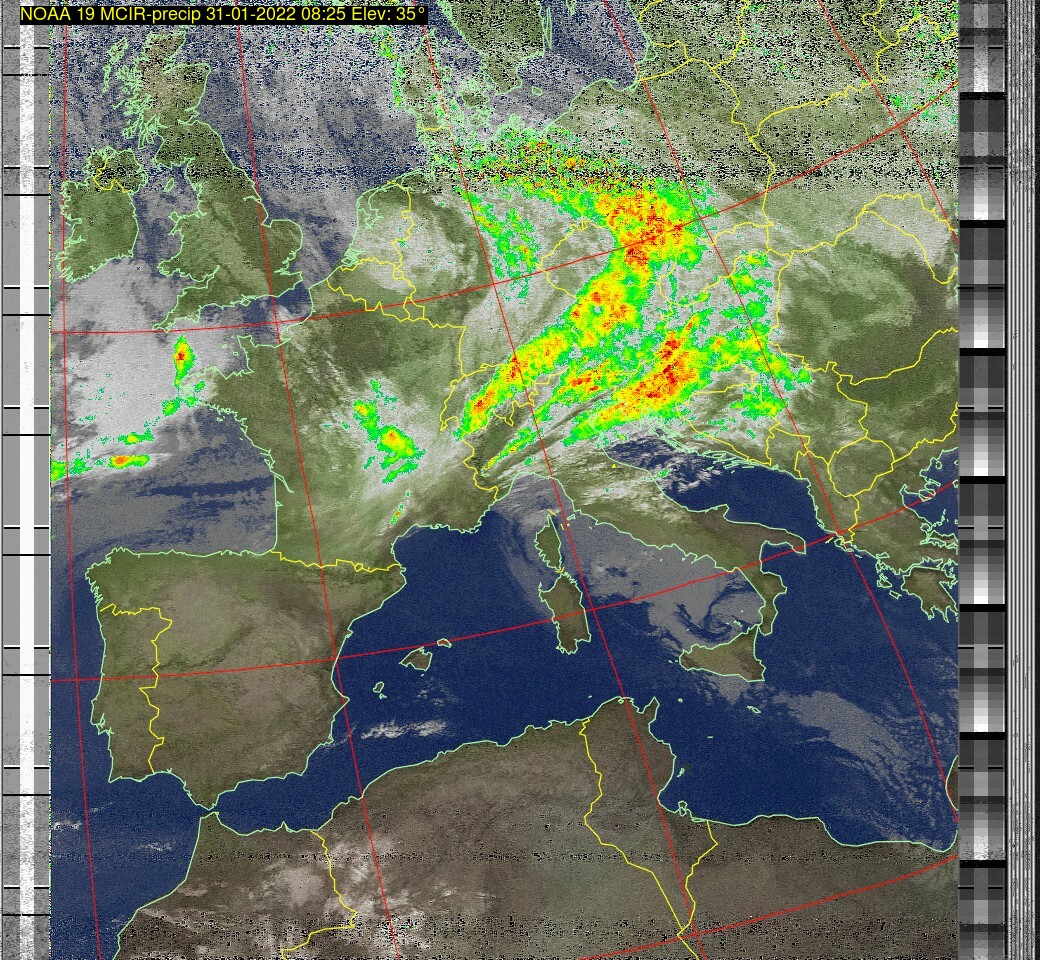Select Mallorca island in the Balearics
This screenshot has width=1040, height=960.
[417, 658]
